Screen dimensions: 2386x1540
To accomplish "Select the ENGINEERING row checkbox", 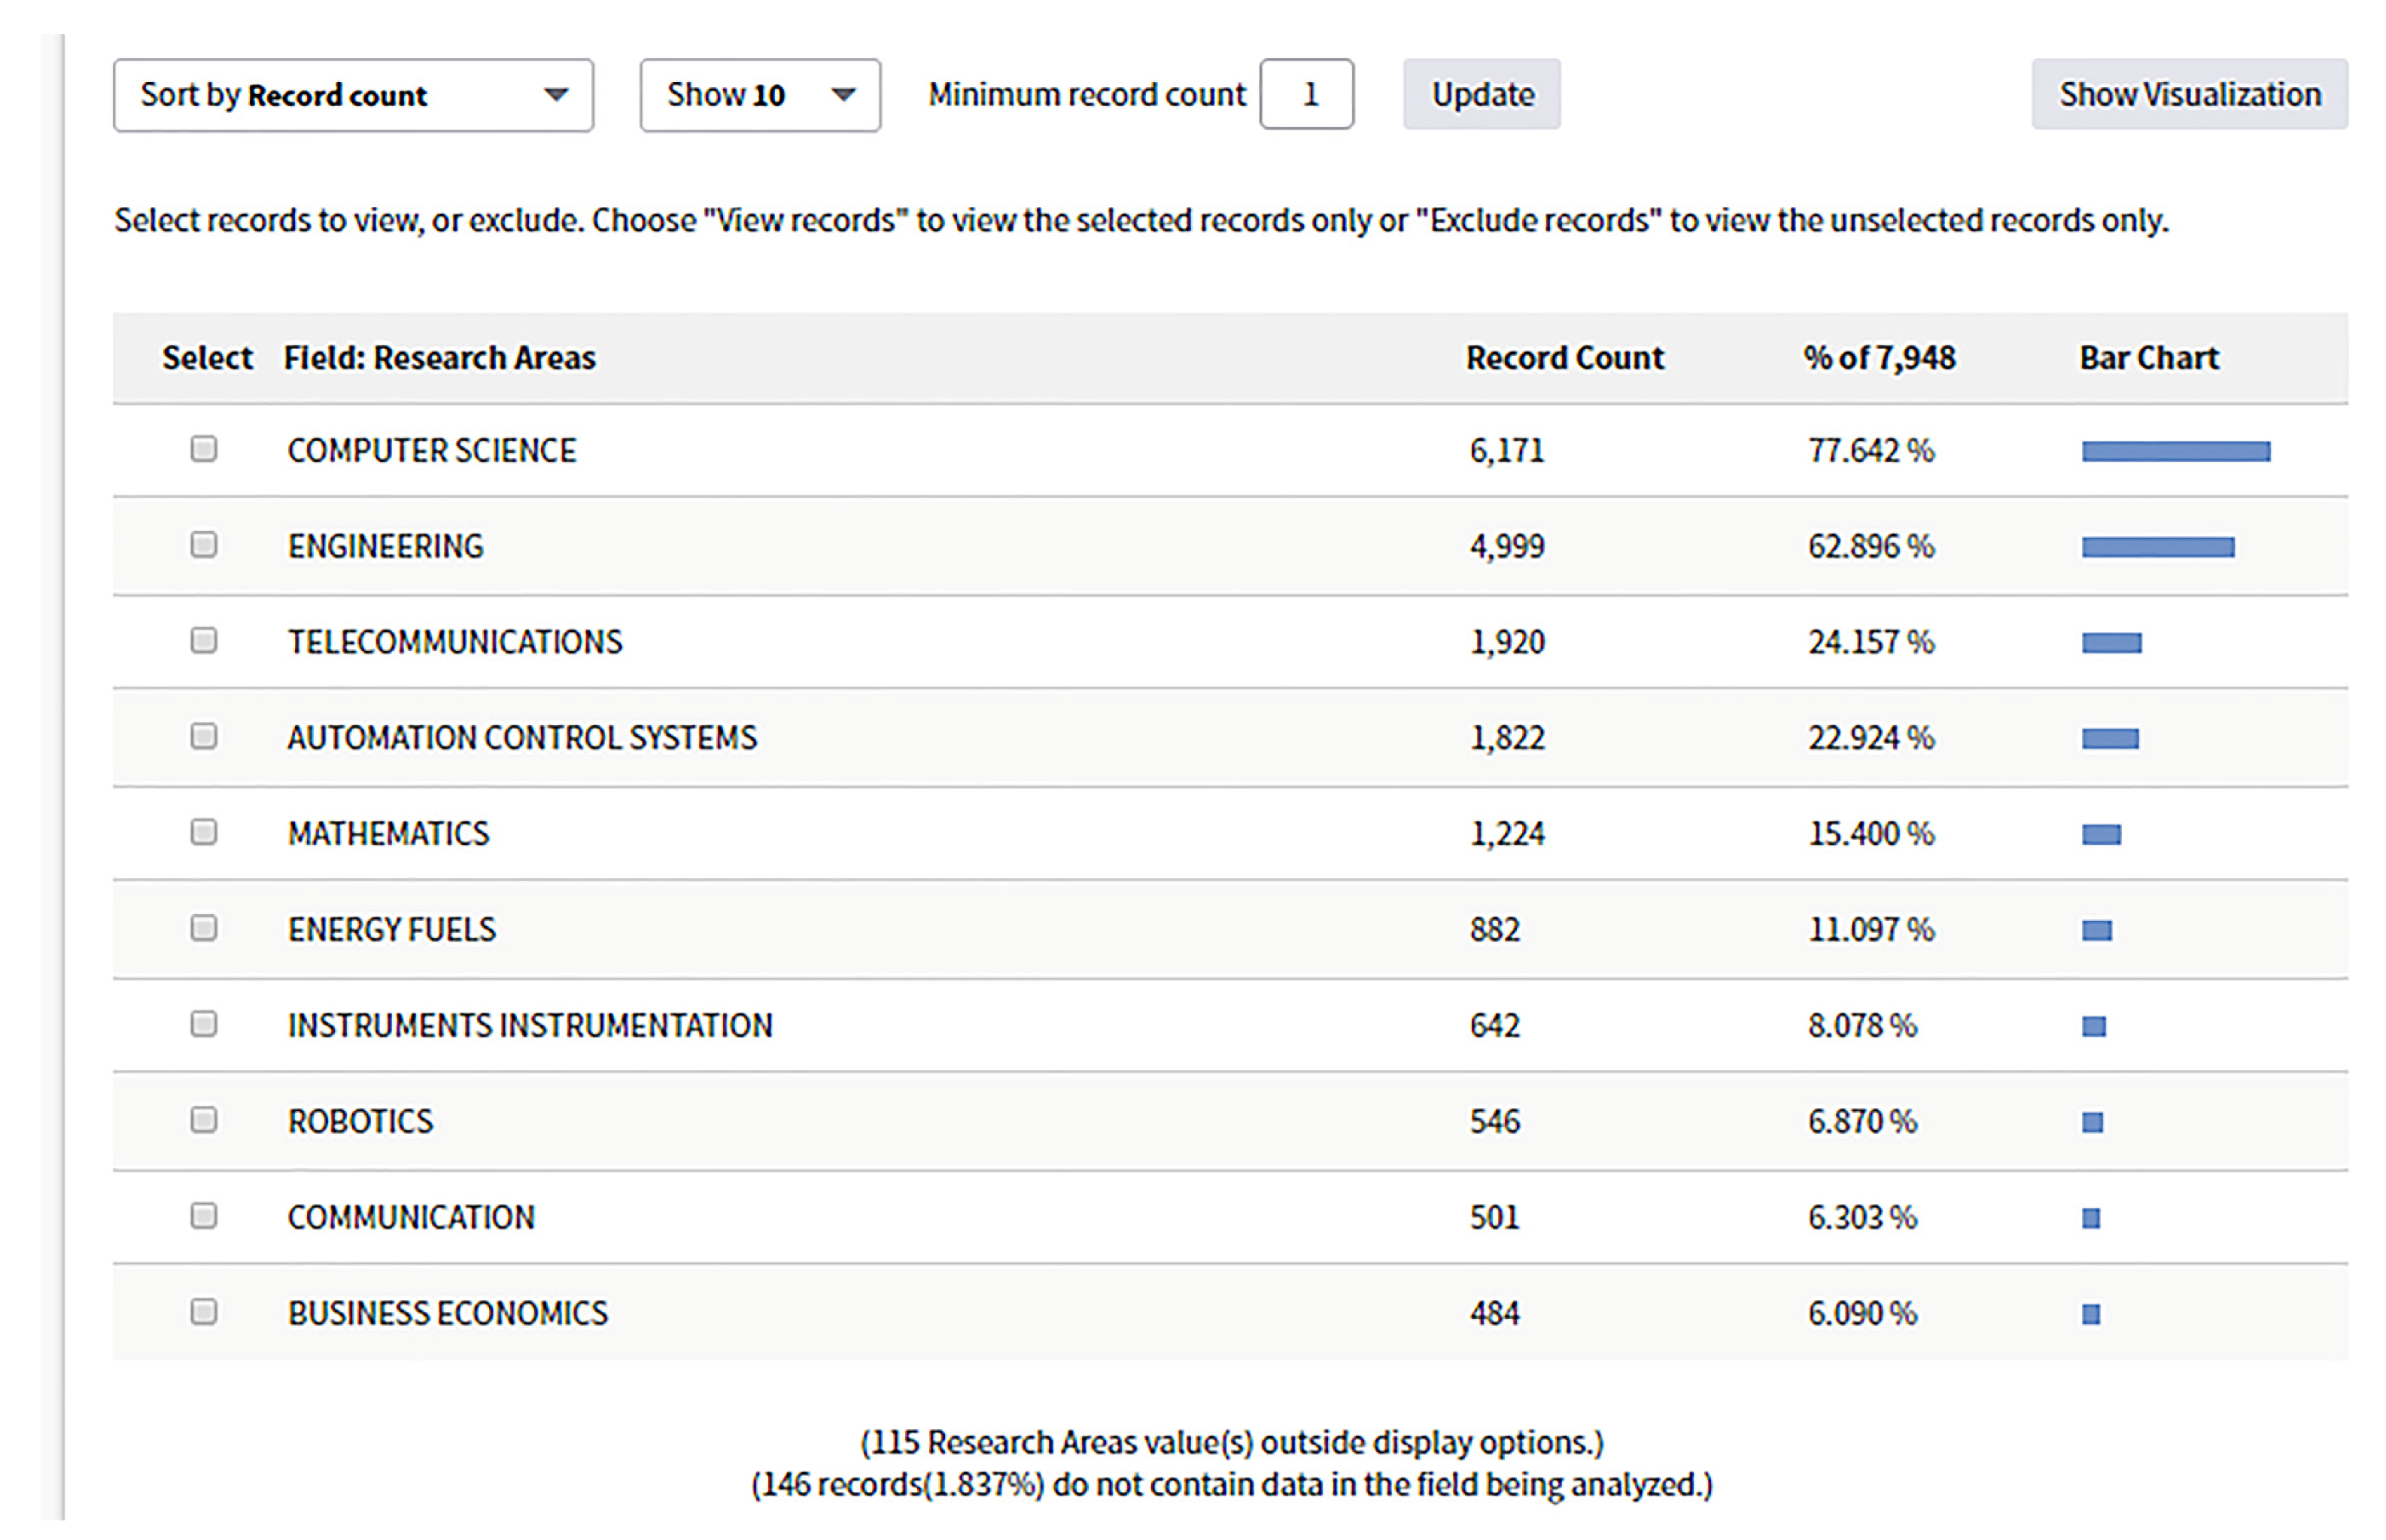I will (x=203, y=545).
